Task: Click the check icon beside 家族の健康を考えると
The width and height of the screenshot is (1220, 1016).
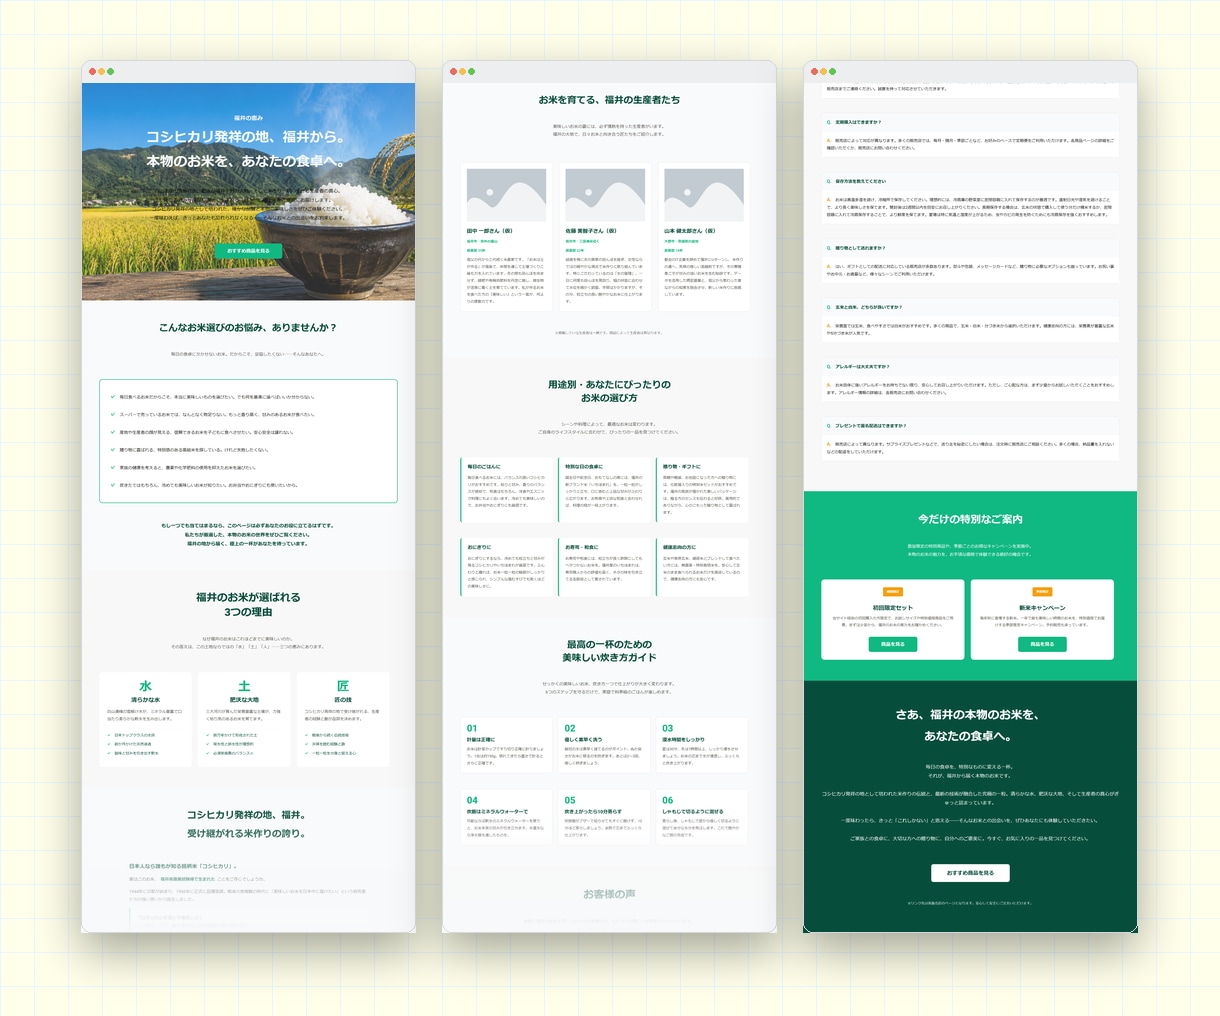Action: click(x=113, y=467)
